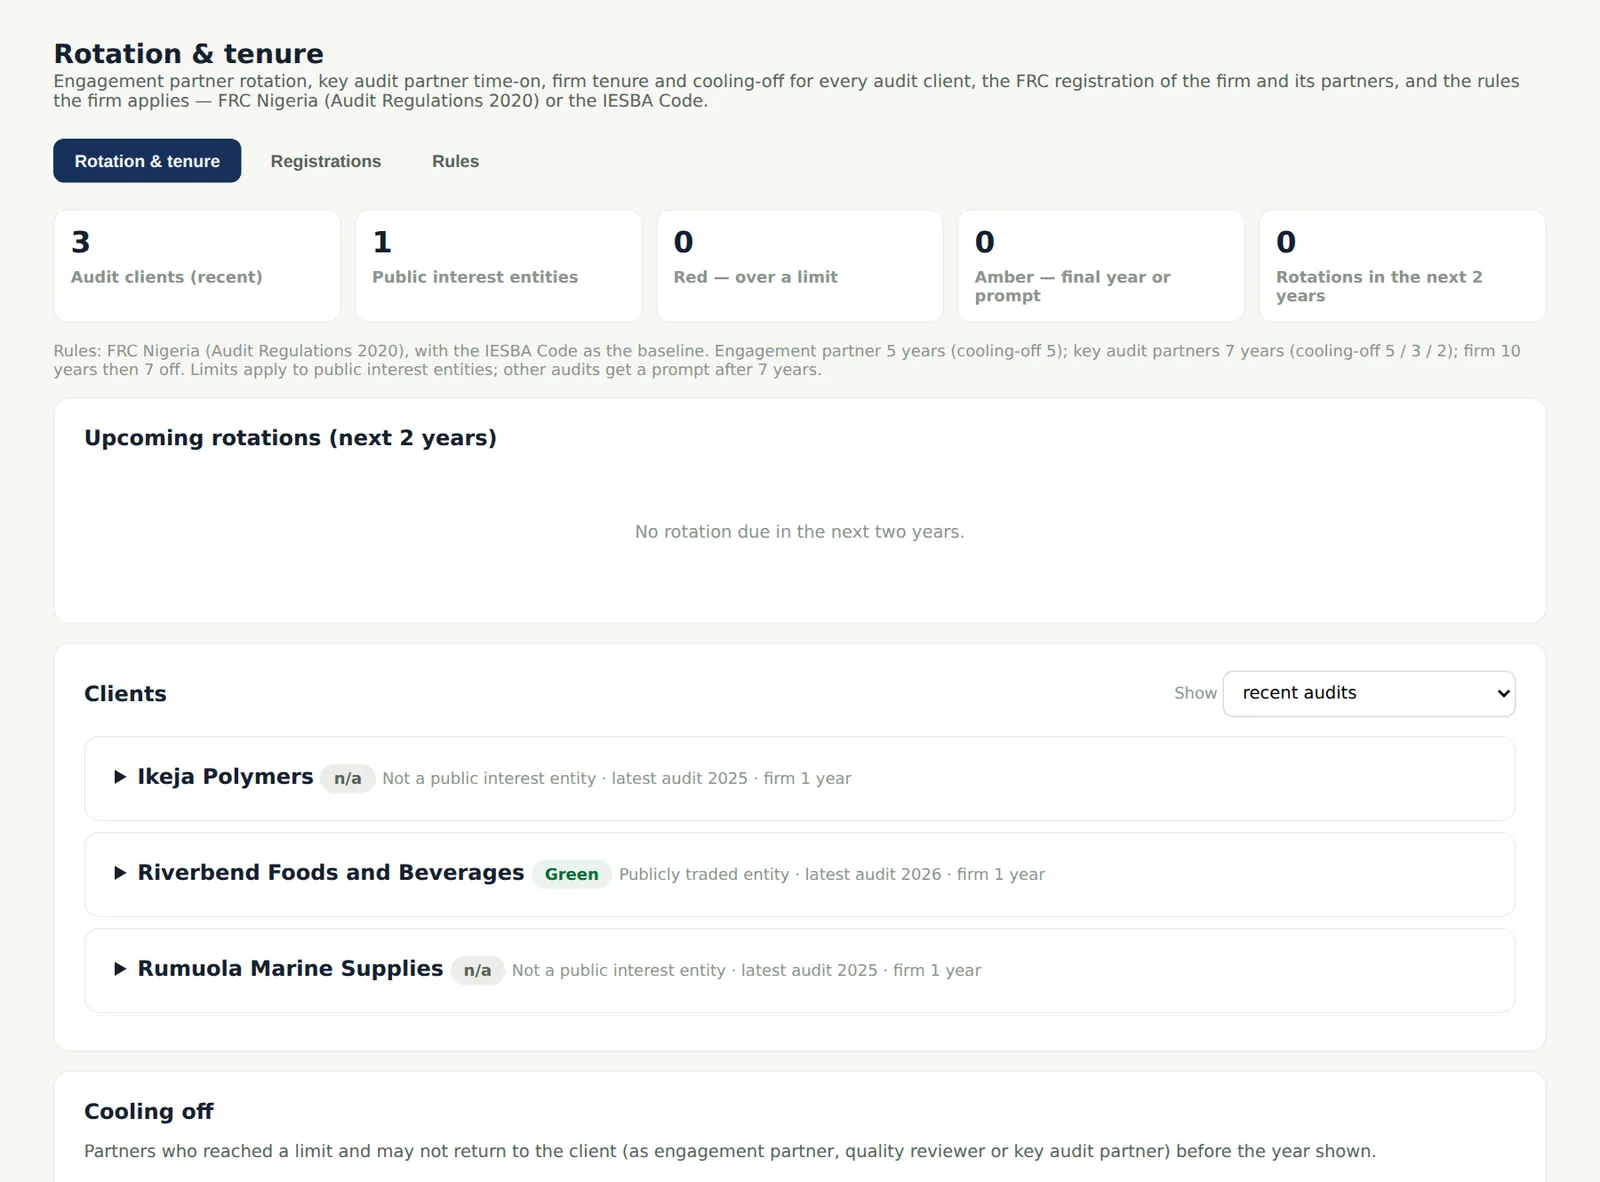Click the Riverbend Foods and Beverages client name
Image resolution: width=1600 pixels, height=1182 pixels.
click(331, 872)
